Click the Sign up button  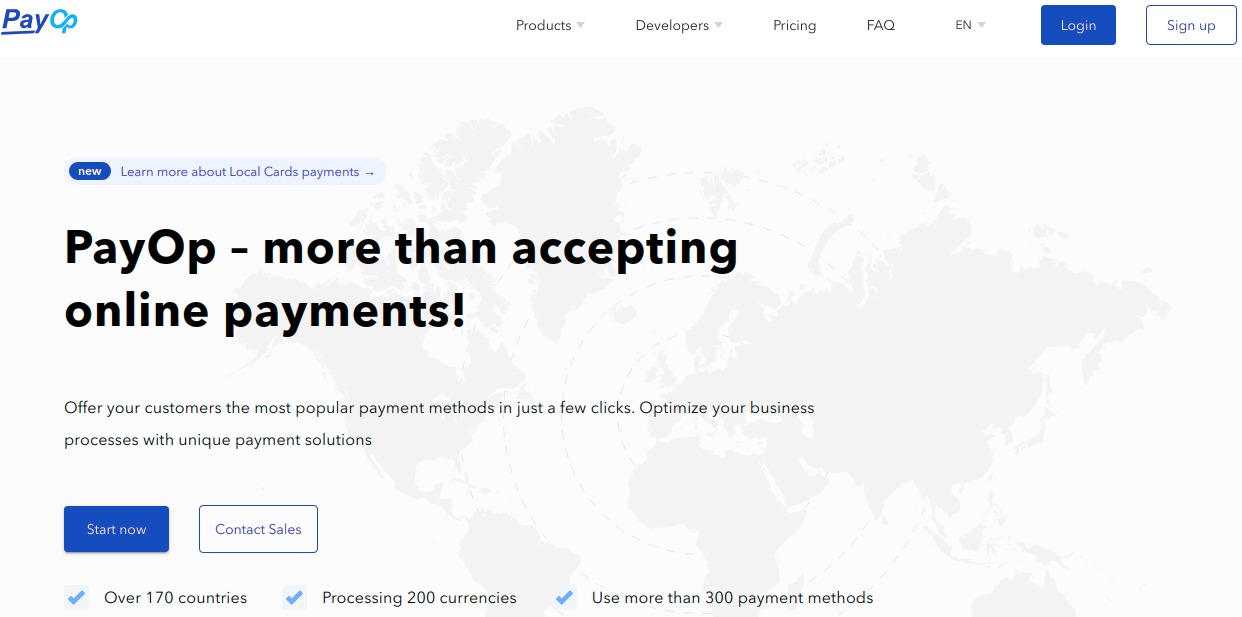(1191, 25)
